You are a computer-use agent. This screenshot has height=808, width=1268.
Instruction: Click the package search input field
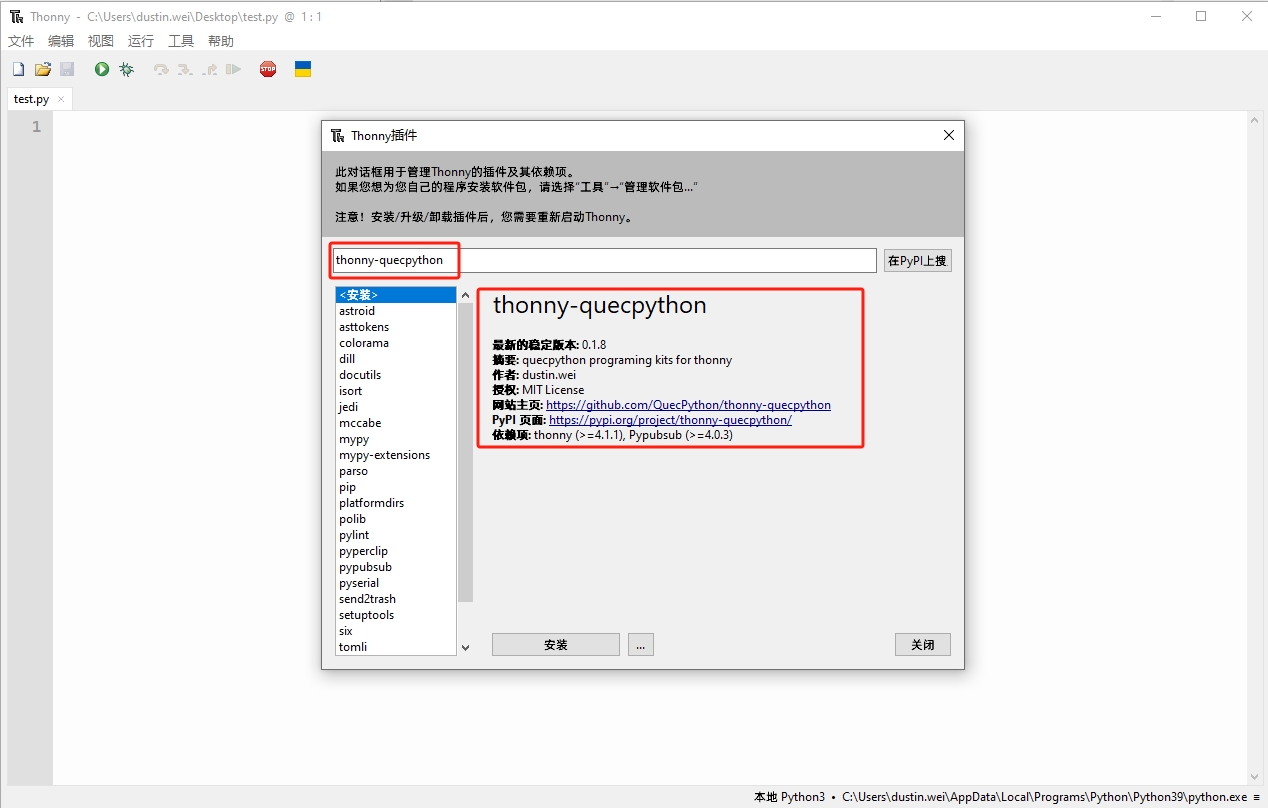click(604, 260)
